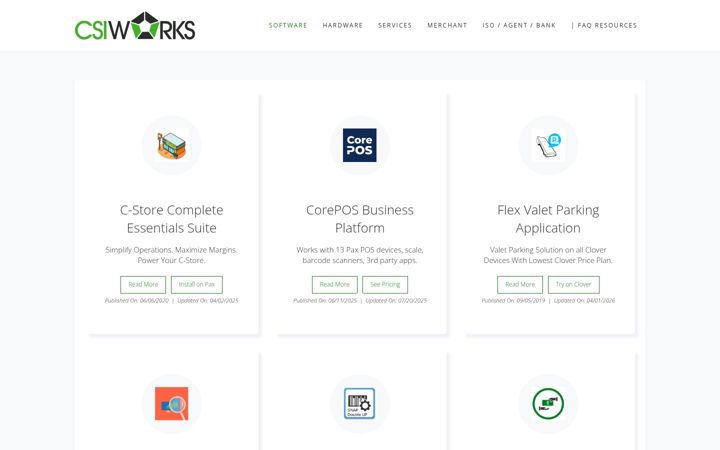Viewport: 720px width, 450px height.
Task: Click the Snap Double Up barcode icon
Action: [x=360, y=404]
